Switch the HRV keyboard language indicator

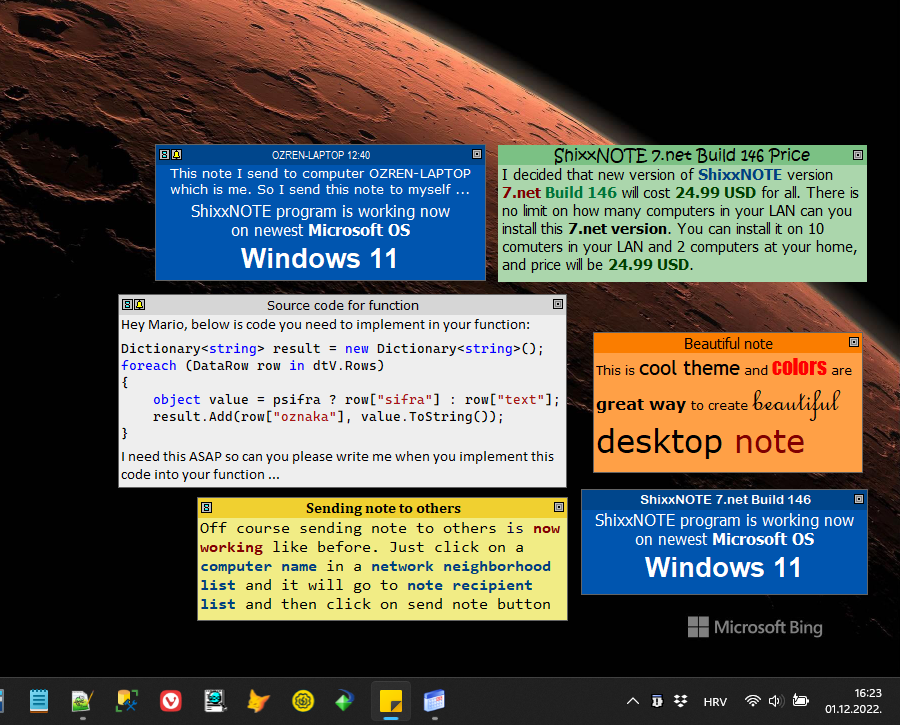point(715,701)
